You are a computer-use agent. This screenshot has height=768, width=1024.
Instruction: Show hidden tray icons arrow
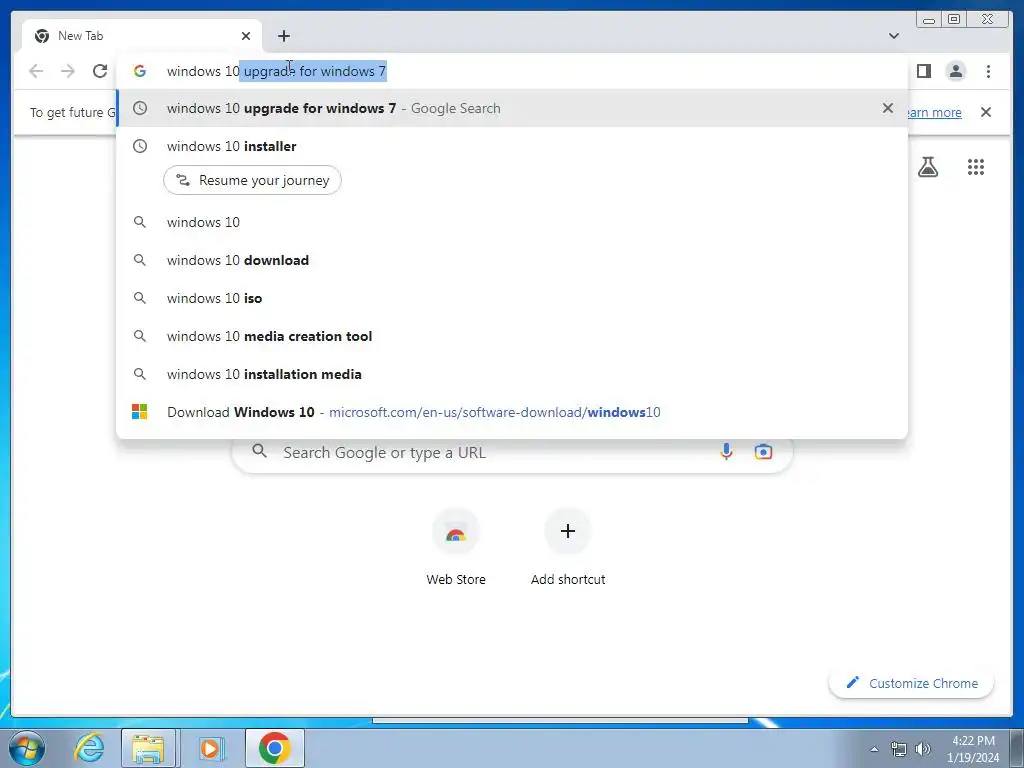[874, 749]
